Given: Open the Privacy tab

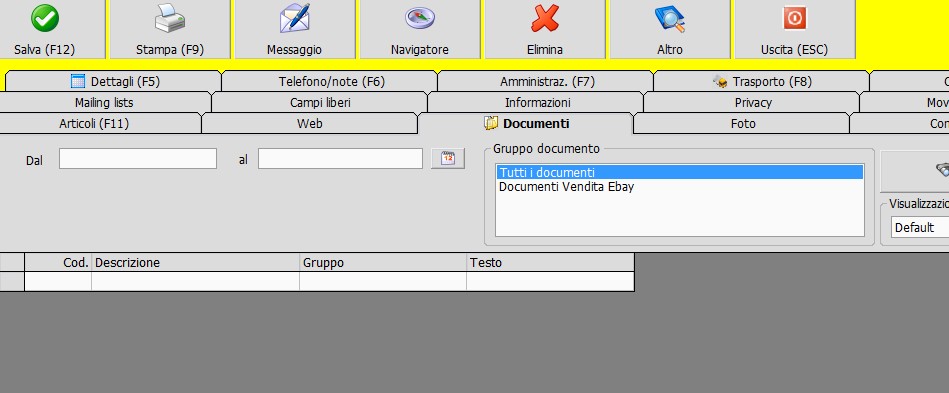Looking at the screenshot, I should pos(752,102).
